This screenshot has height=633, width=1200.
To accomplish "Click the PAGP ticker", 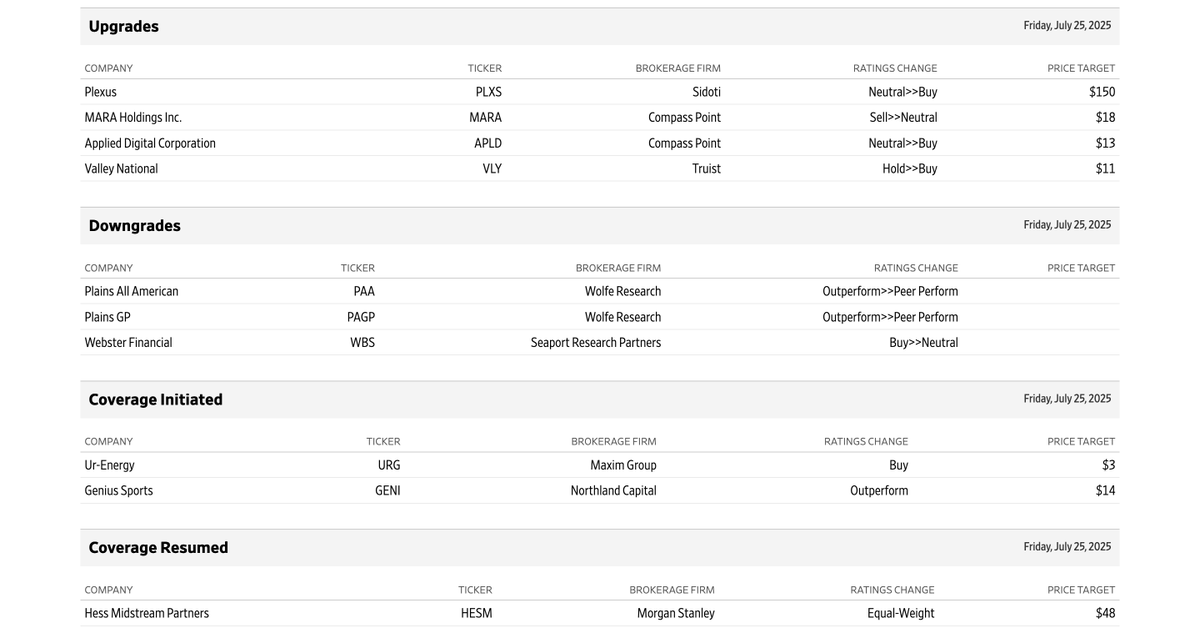I will pos(361,318).
